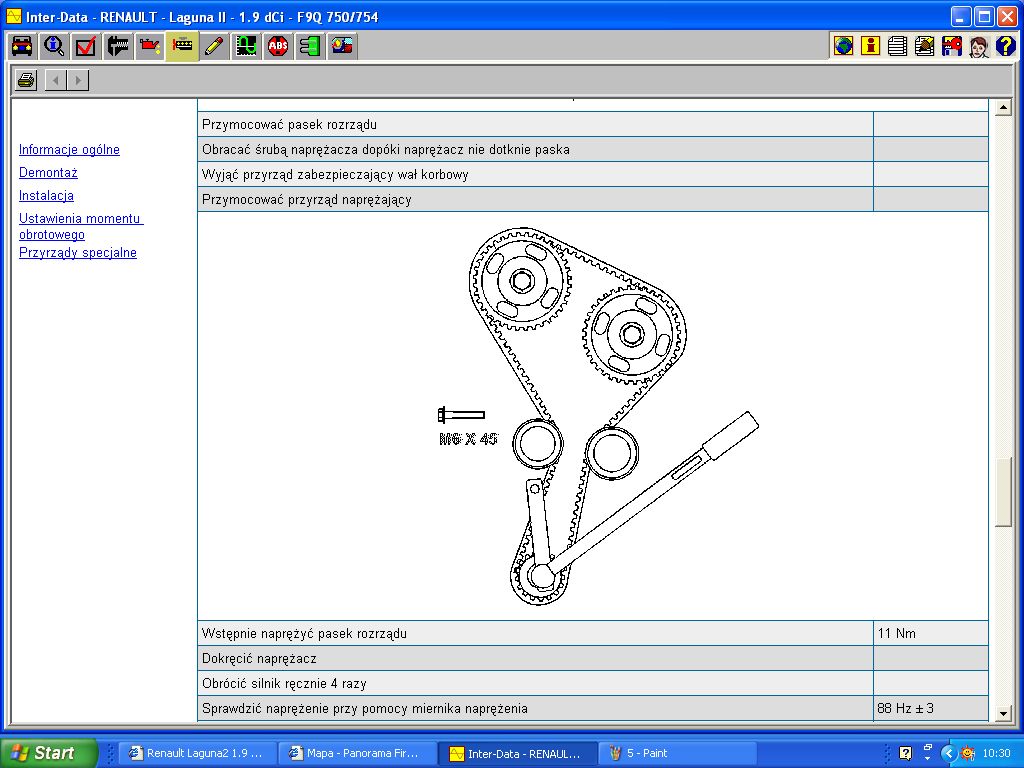
Task: Open the Demontaż link
Action: 48,172
